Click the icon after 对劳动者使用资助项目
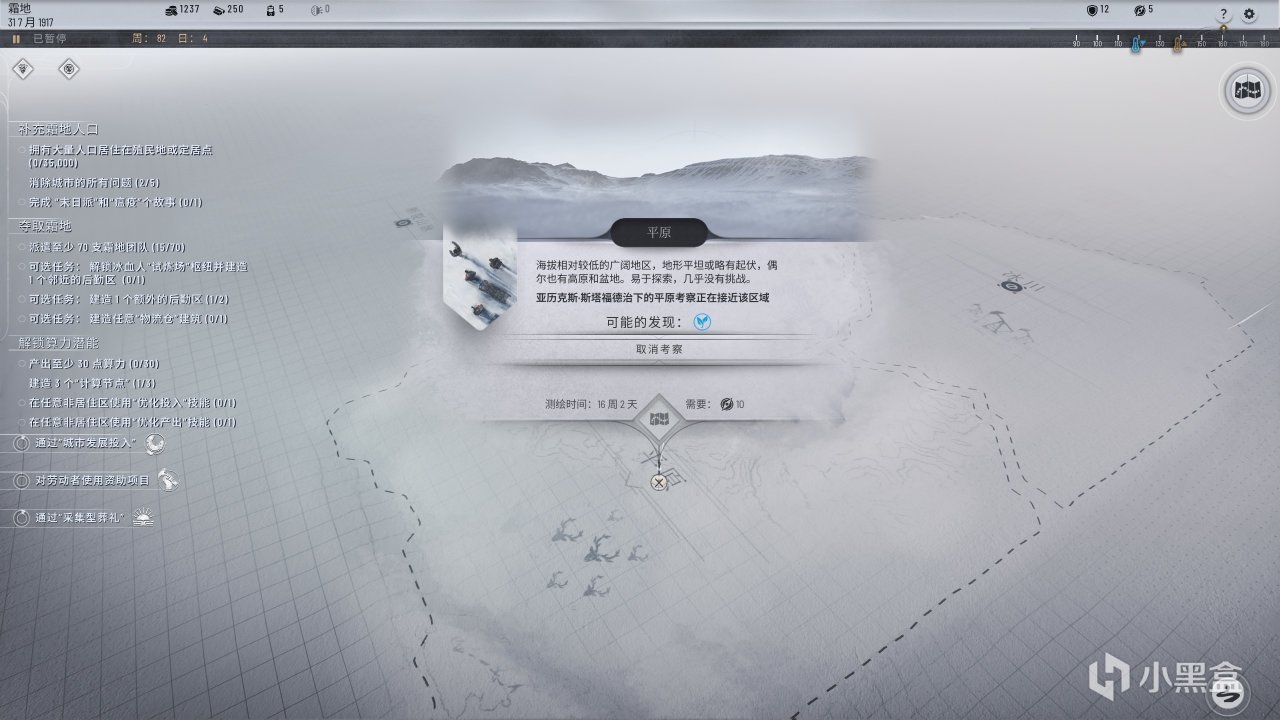Image resolution: width=1280 pixels, height=720 pixels. tap(169, 481)
